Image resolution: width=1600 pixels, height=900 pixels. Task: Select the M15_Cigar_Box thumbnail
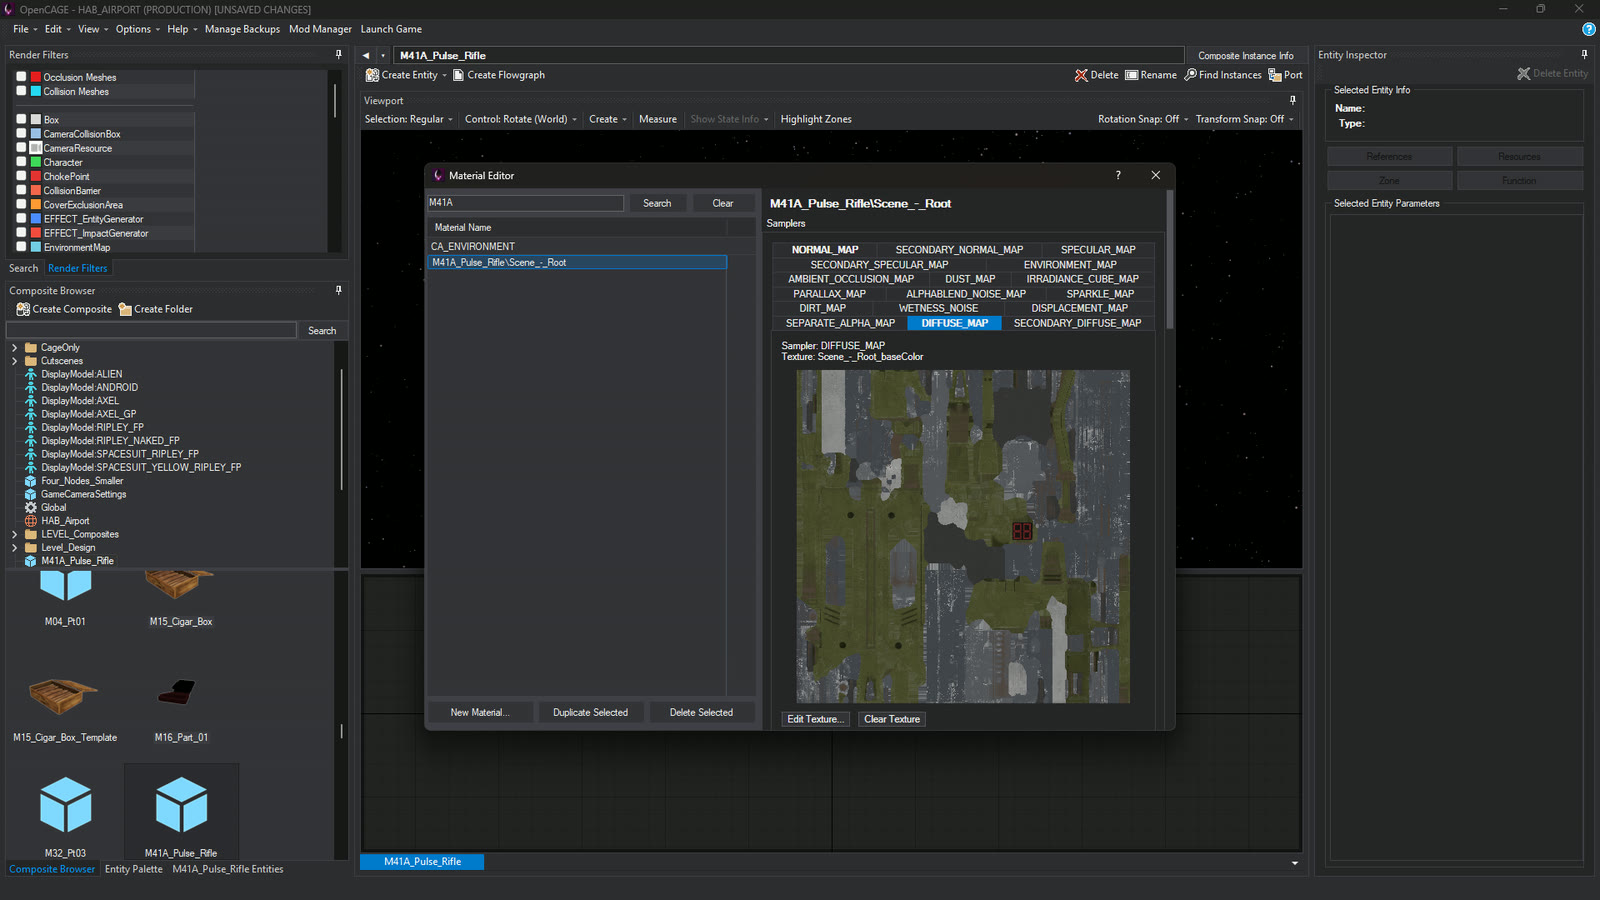[181, 598]
